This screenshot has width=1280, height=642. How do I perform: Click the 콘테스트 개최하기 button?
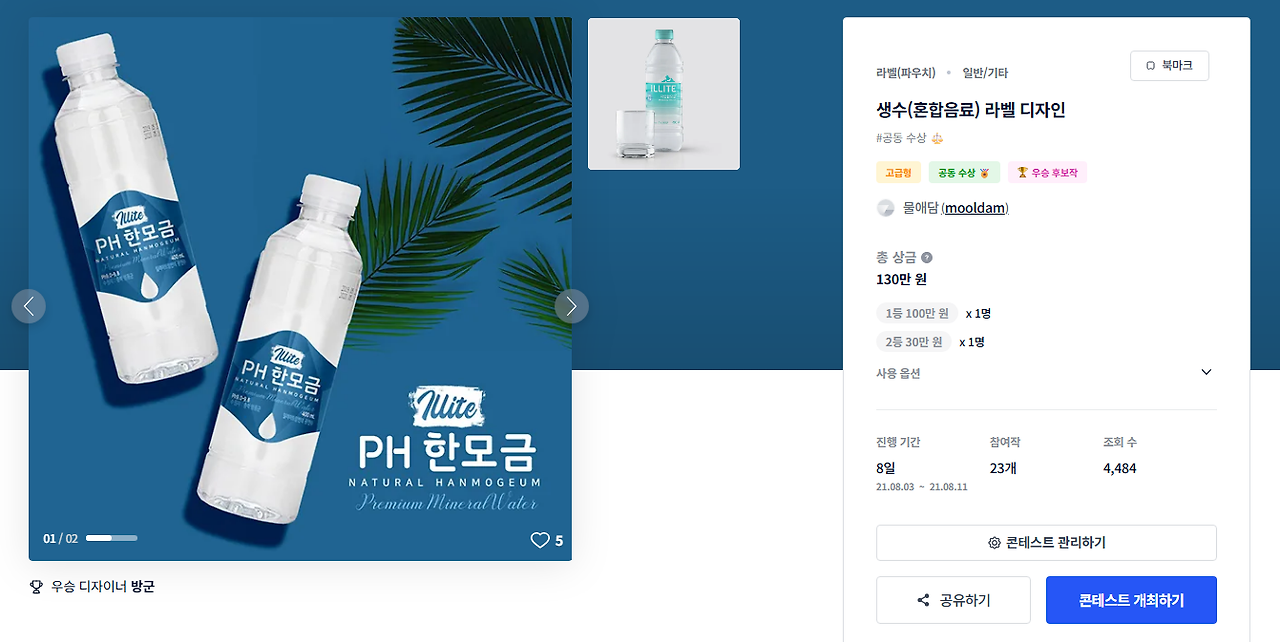1131,600
